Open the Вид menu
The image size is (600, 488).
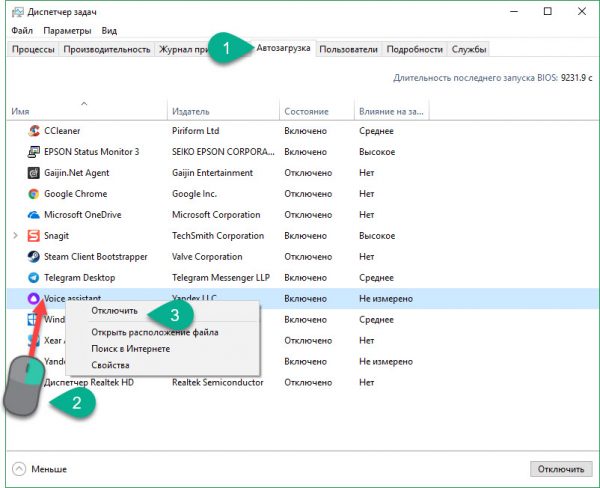tap(109, 31)
